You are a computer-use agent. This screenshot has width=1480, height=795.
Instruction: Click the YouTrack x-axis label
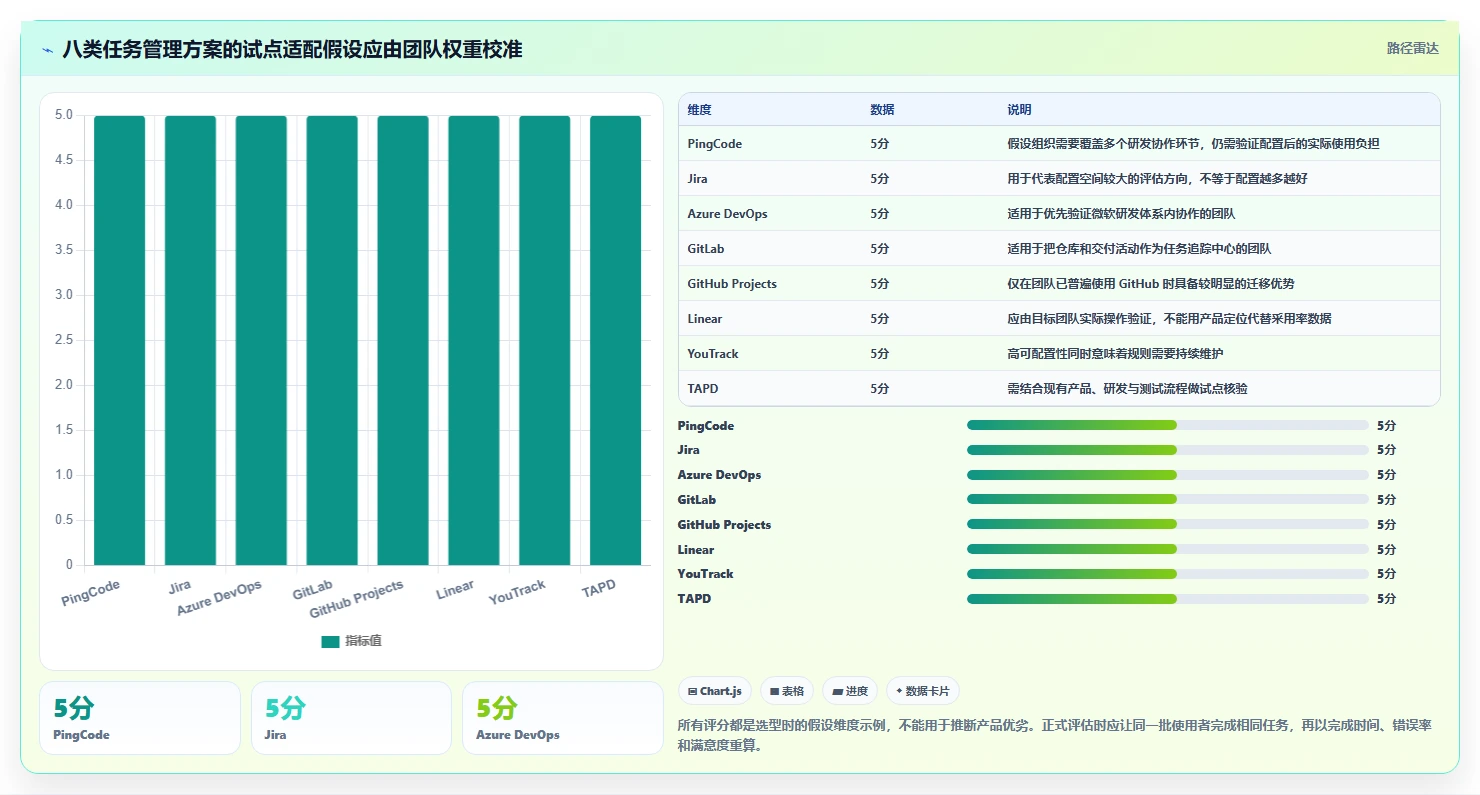(517, 592)
